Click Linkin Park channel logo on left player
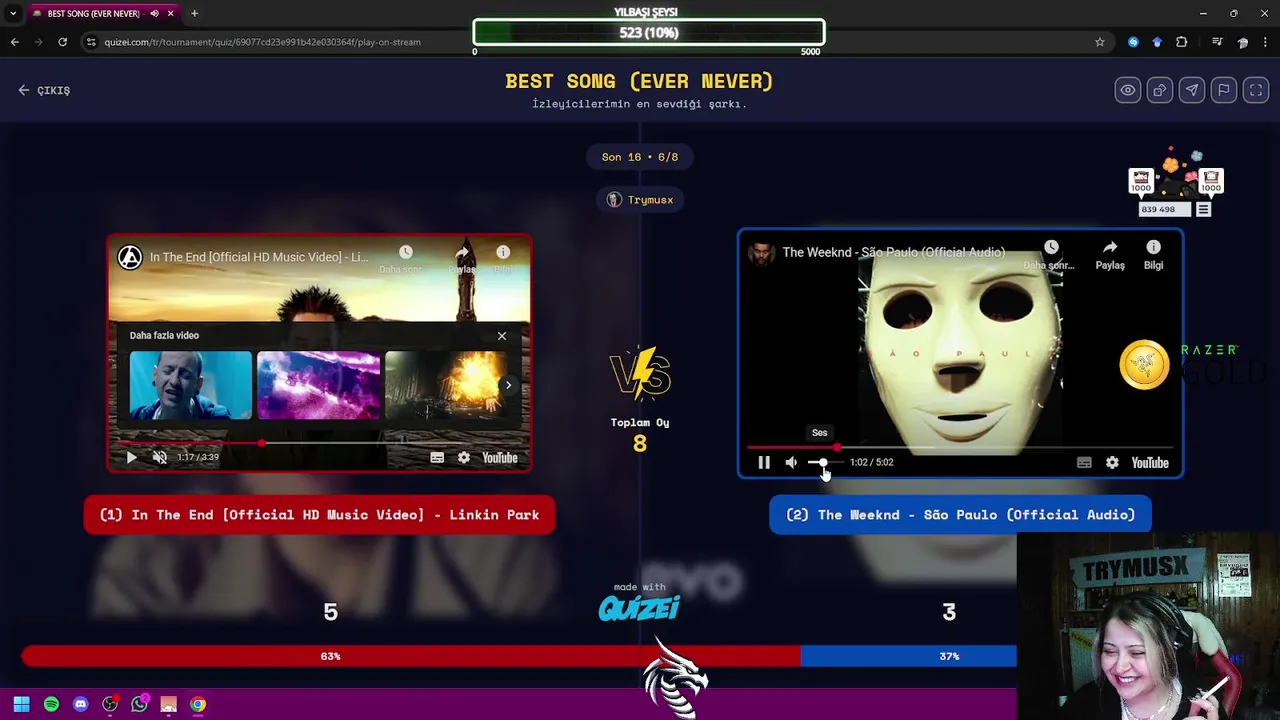 coord(130,257)
